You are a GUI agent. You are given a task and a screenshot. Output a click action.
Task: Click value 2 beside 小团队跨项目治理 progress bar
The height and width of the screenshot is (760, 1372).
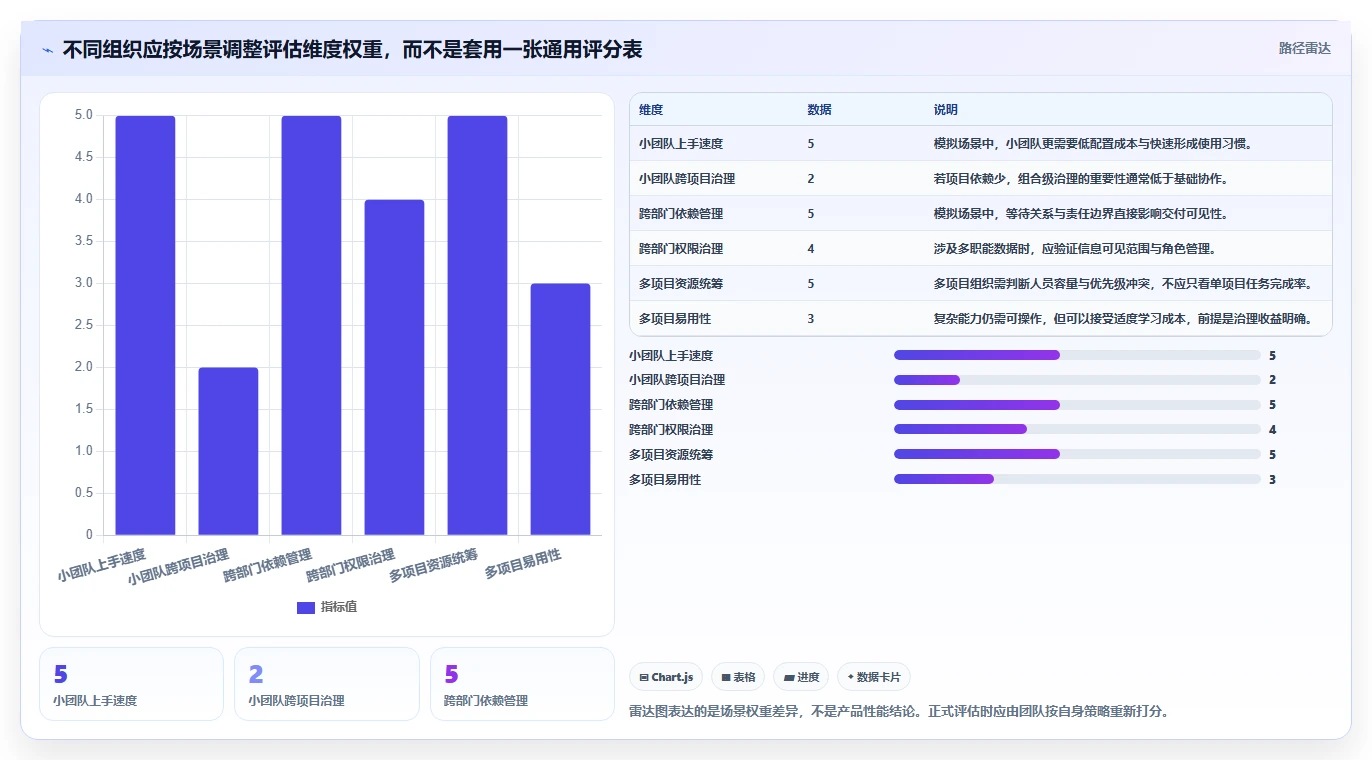[1272, 380]
